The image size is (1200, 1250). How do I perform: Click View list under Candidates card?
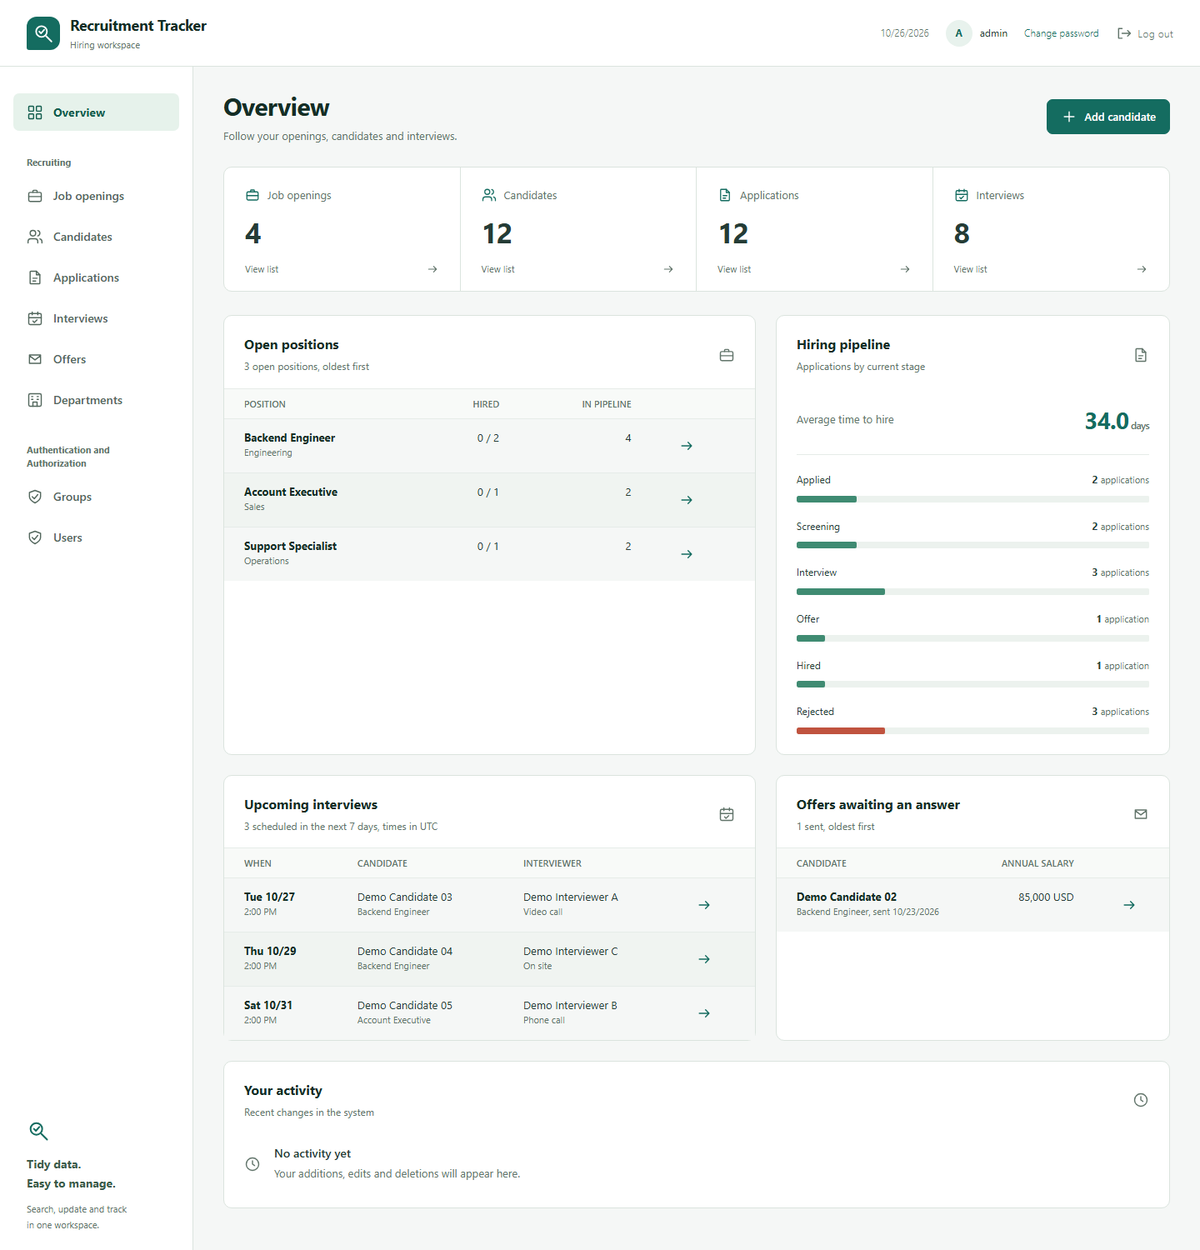pos(498,269)
